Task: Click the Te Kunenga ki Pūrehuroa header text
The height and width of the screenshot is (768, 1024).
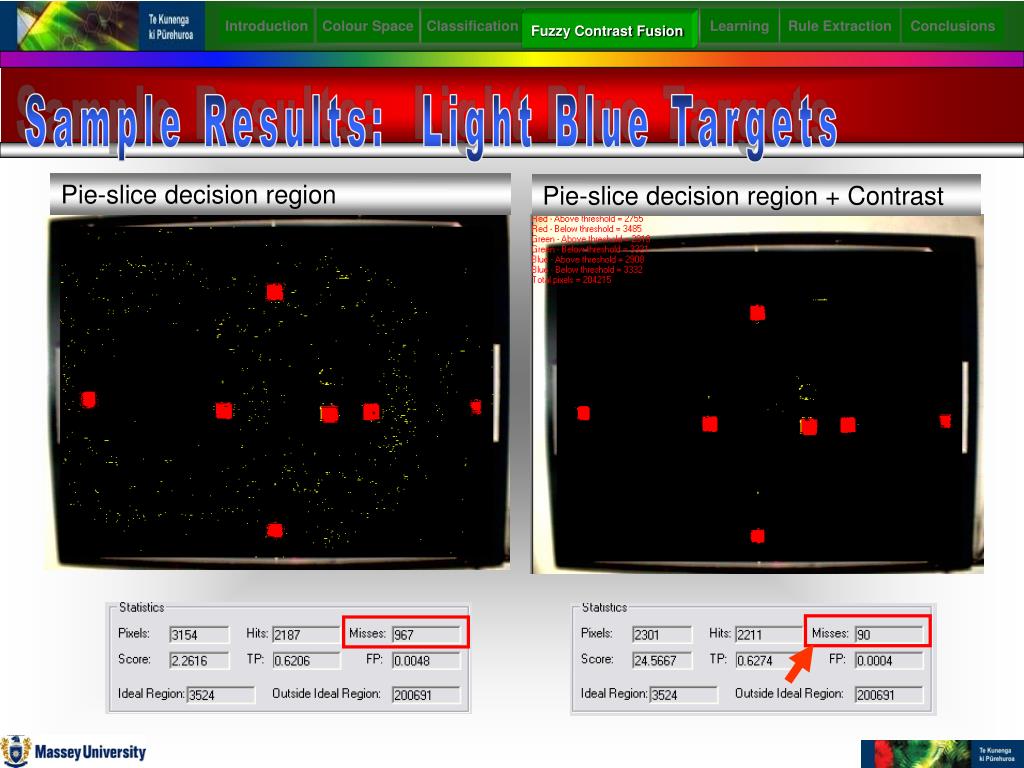Action: [x=170, y=27]
